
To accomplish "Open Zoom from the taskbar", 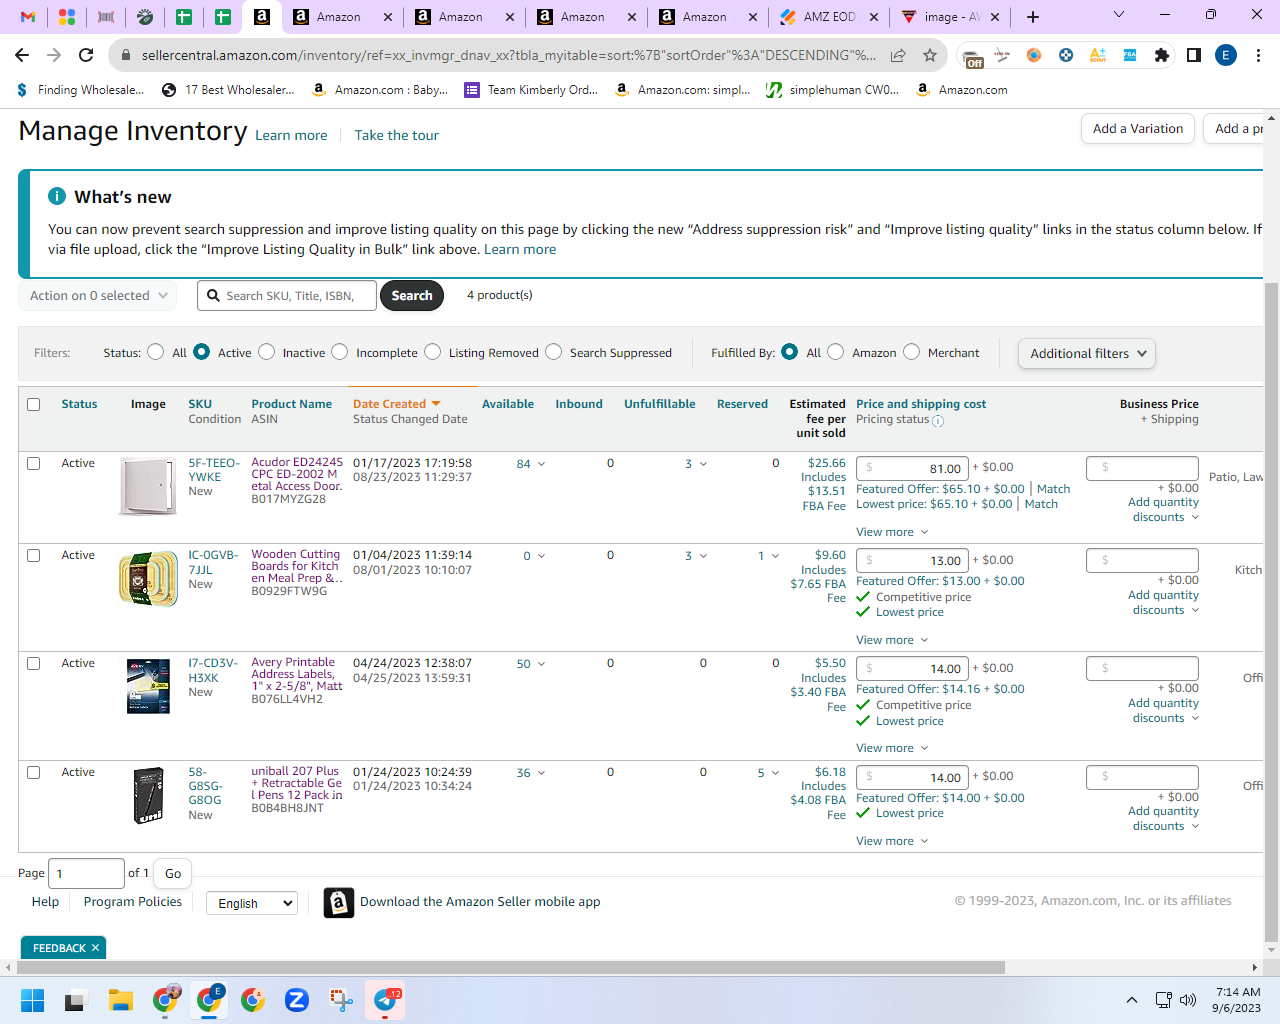I will [x=297, y=1000].
